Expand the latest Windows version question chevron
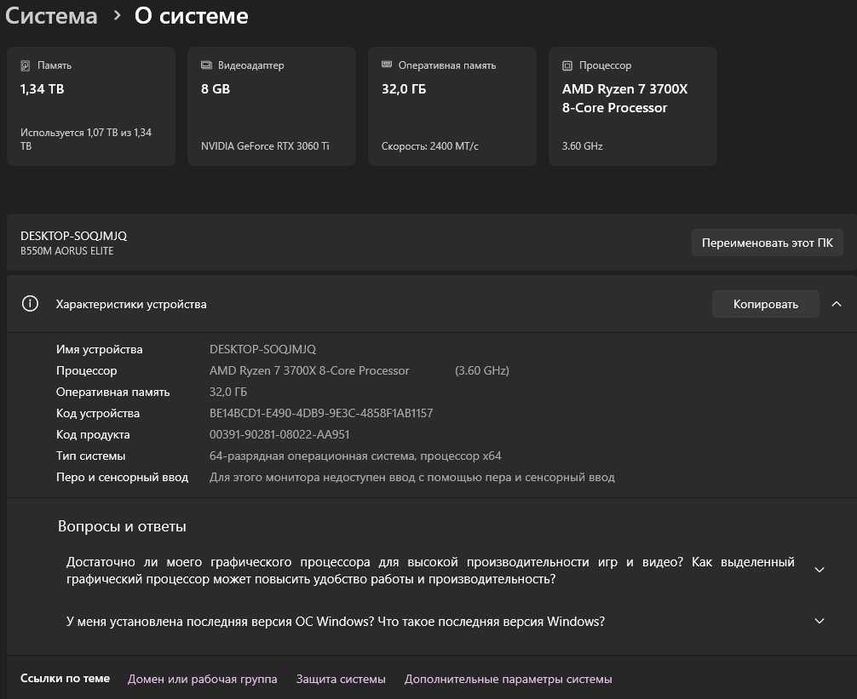857x699 pixels. coord(819,621)
